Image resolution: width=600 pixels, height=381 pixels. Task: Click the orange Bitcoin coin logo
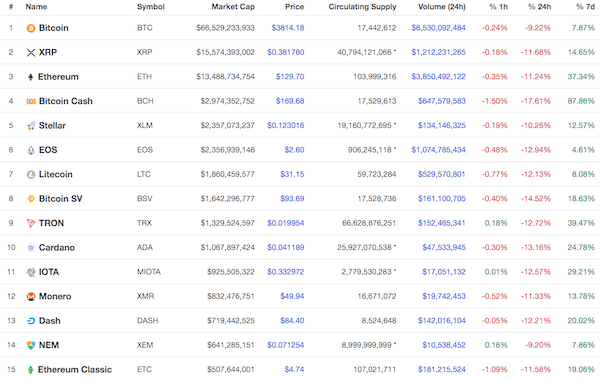pyautogui.click(x=31, y=28)
